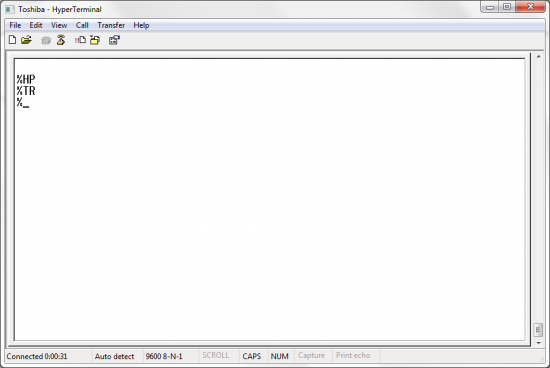Minimize the HyperTerminal window
Screen dimensions: 550x368
point(490,7)
